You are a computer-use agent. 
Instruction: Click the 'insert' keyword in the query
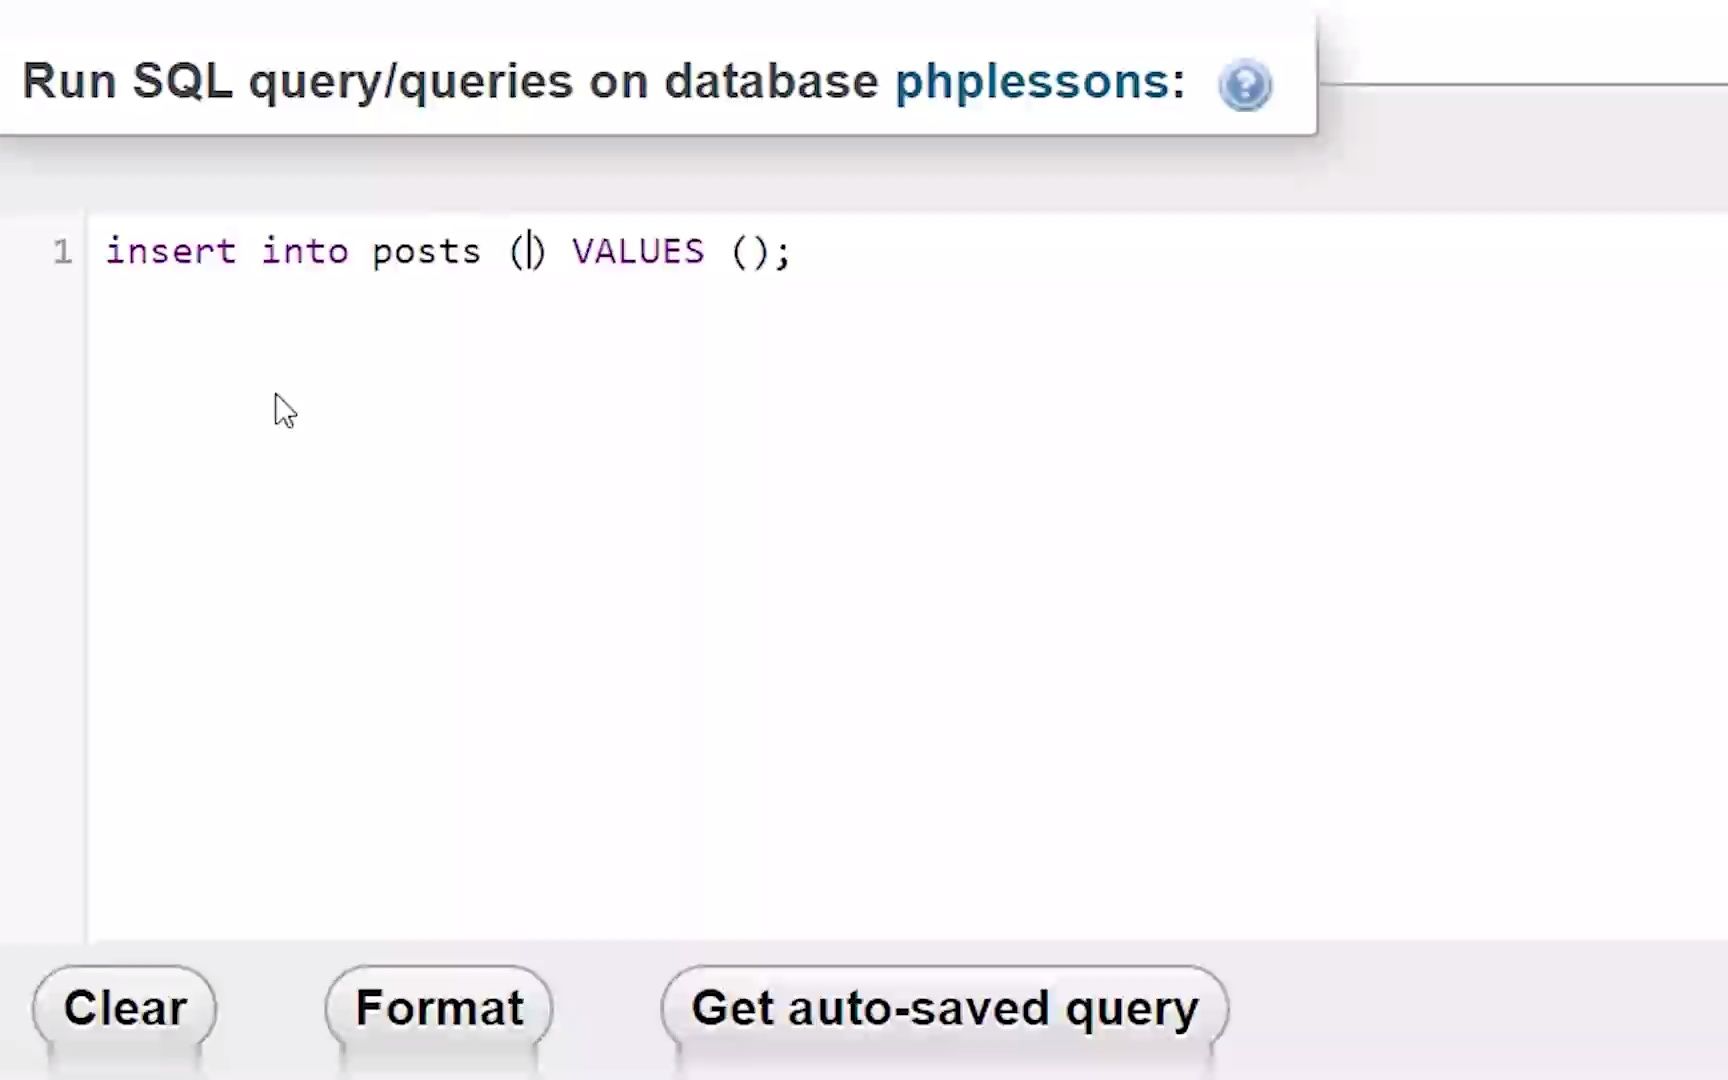171,251
